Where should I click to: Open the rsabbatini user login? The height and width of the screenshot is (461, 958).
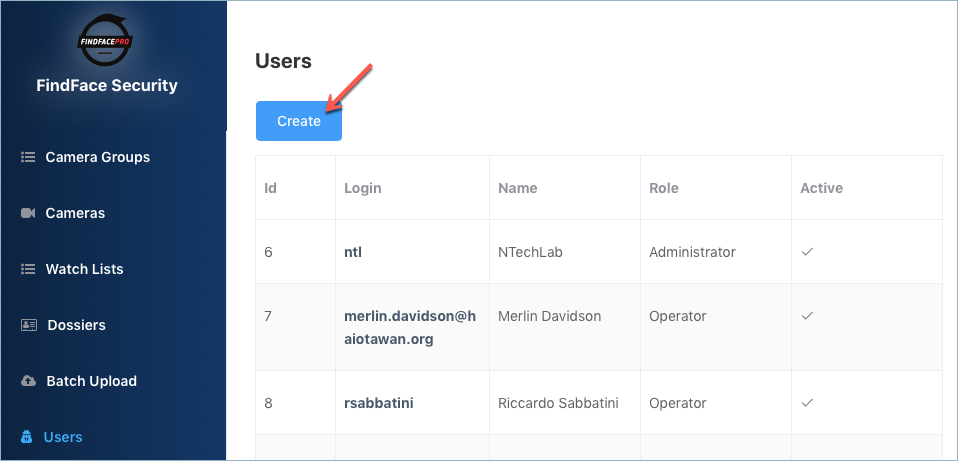[379, 403]
